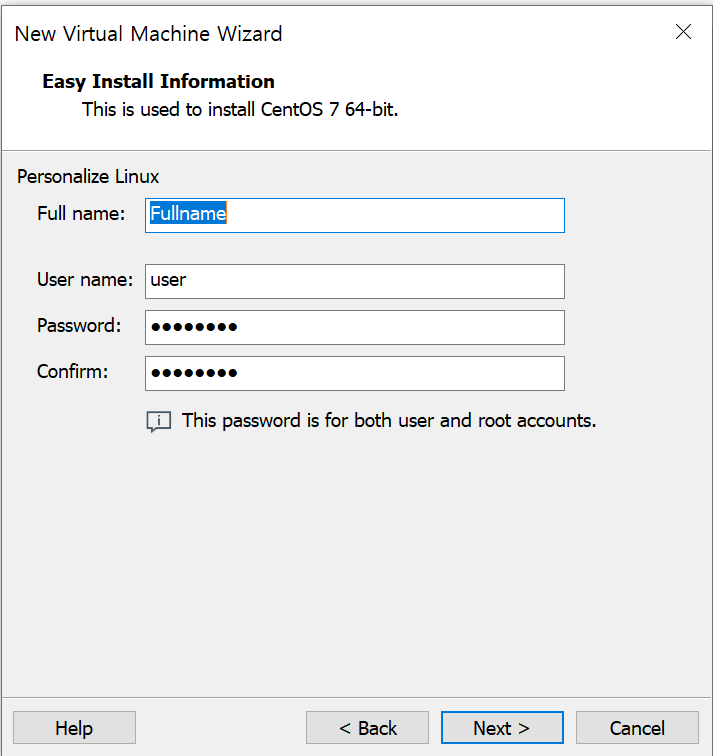
Task: Click the 'Personalize Linux' group label
Action: pos(88,177)
